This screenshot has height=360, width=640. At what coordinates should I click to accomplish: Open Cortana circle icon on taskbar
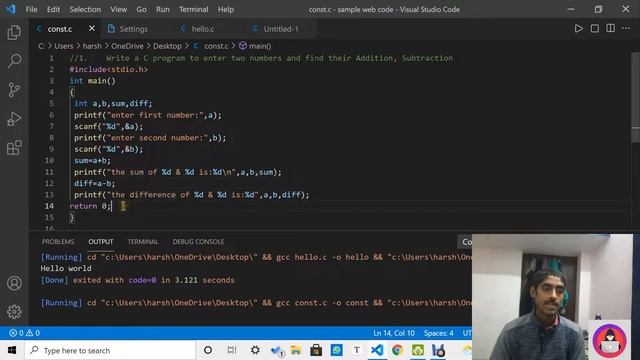[x=208, y=350]
